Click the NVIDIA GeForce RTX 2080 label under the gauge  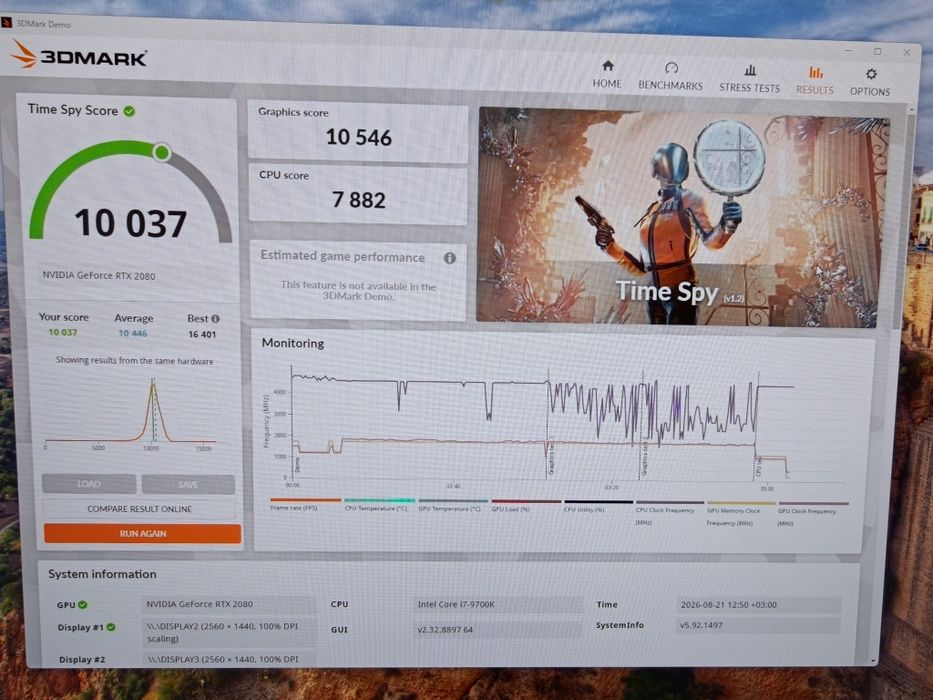[x=99, y=276]
